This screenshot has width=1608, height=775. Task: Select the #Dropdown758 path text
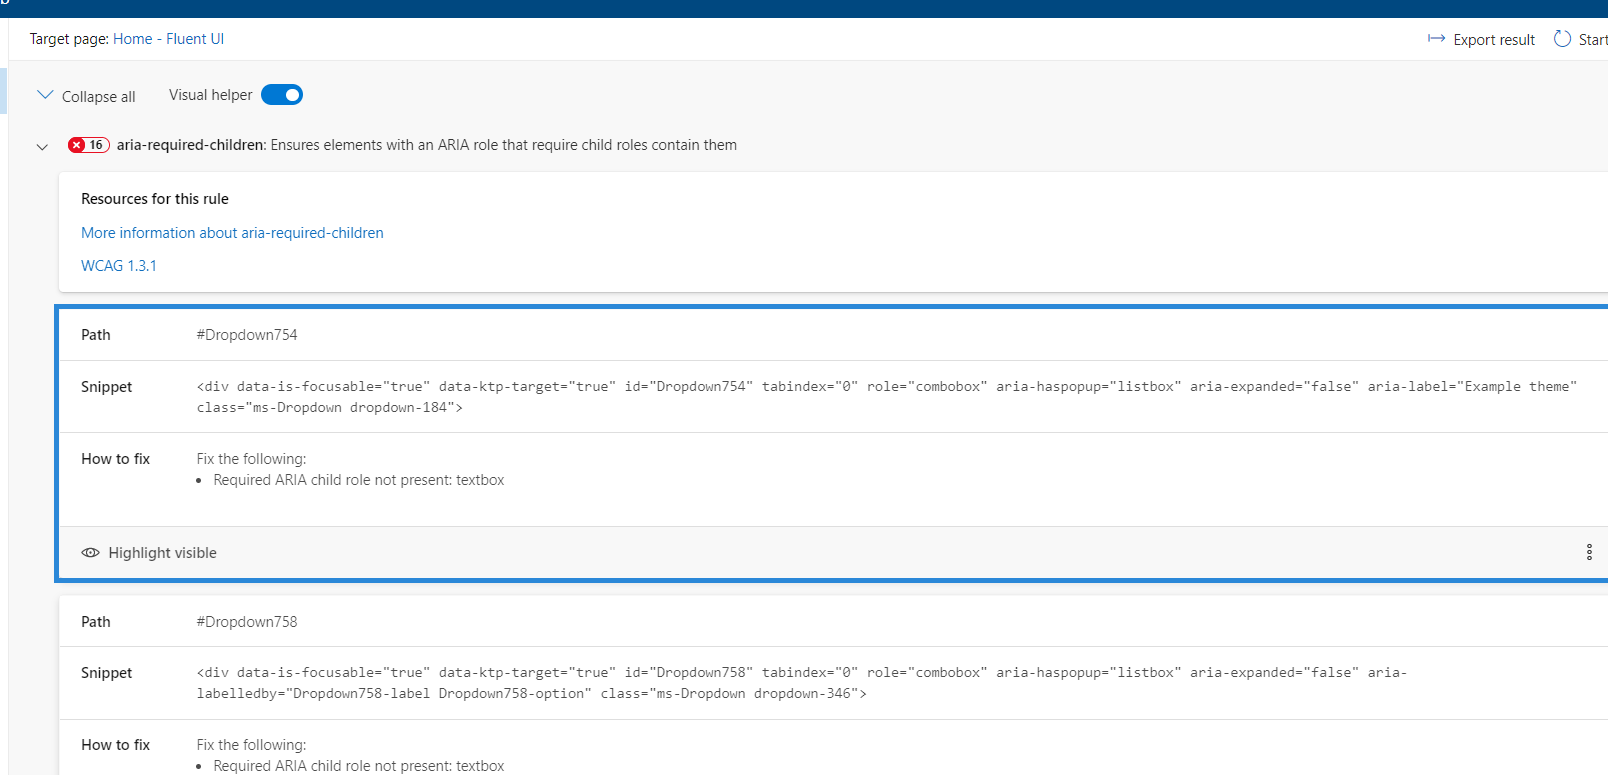point(247,622)
